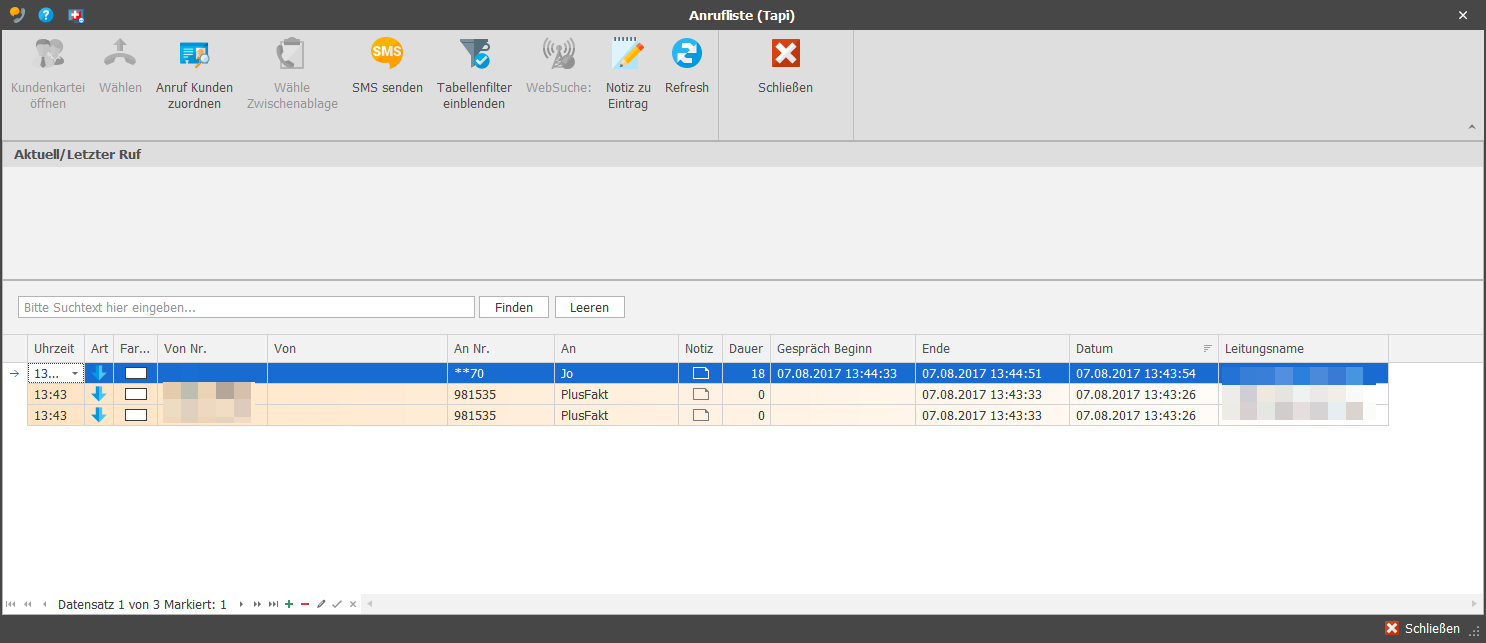Click the Refresh icon in toolbar
The image size is (1486, 643).
687,53
